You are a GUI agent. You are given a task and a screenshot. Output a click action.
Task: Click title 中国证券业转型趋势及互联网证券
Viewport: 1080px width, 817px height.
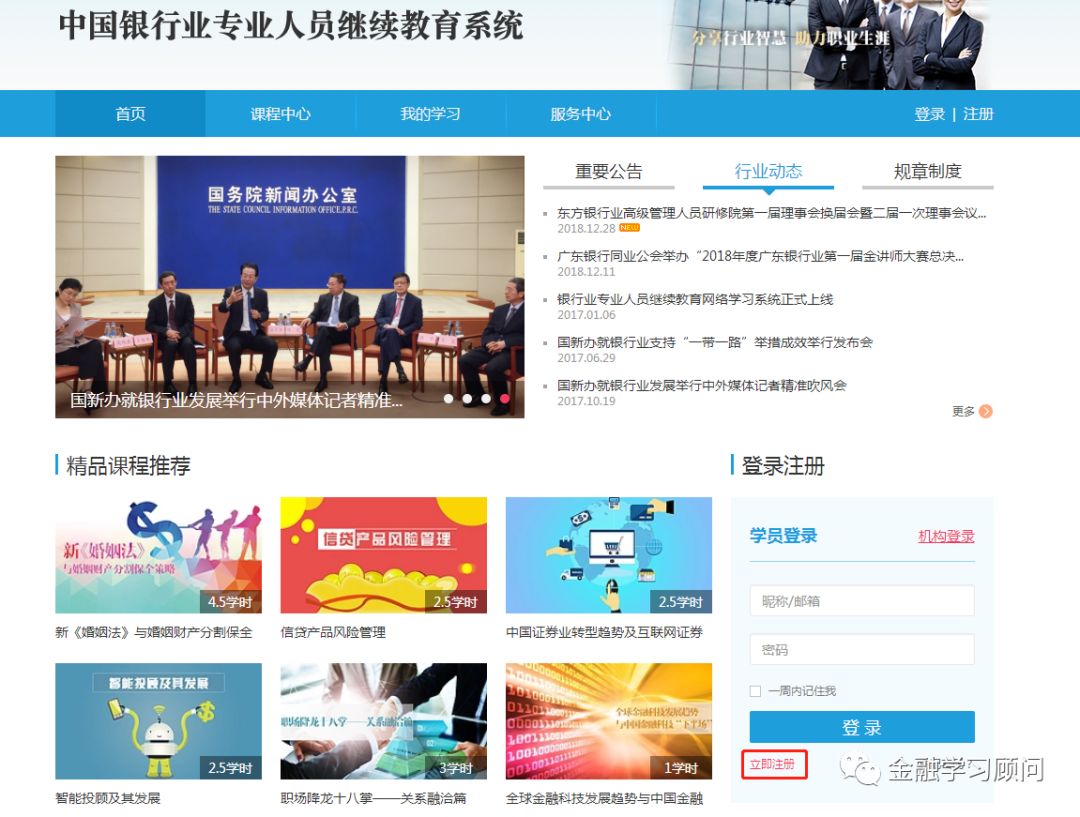point(604,632)
